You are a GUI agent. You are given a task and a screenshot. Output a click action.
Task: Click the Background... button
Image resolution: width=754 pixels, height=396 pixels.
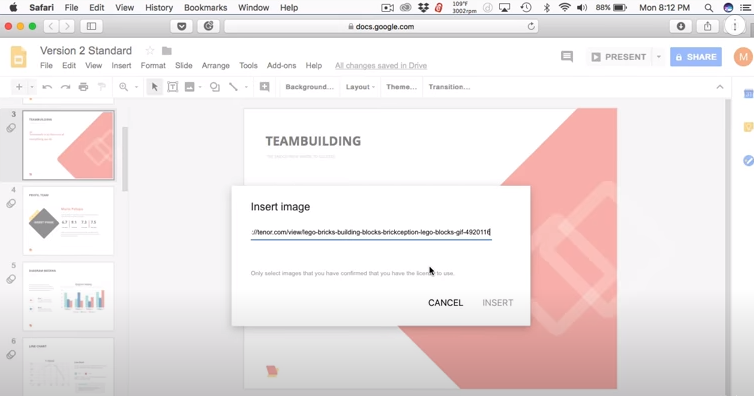(309, 87)
